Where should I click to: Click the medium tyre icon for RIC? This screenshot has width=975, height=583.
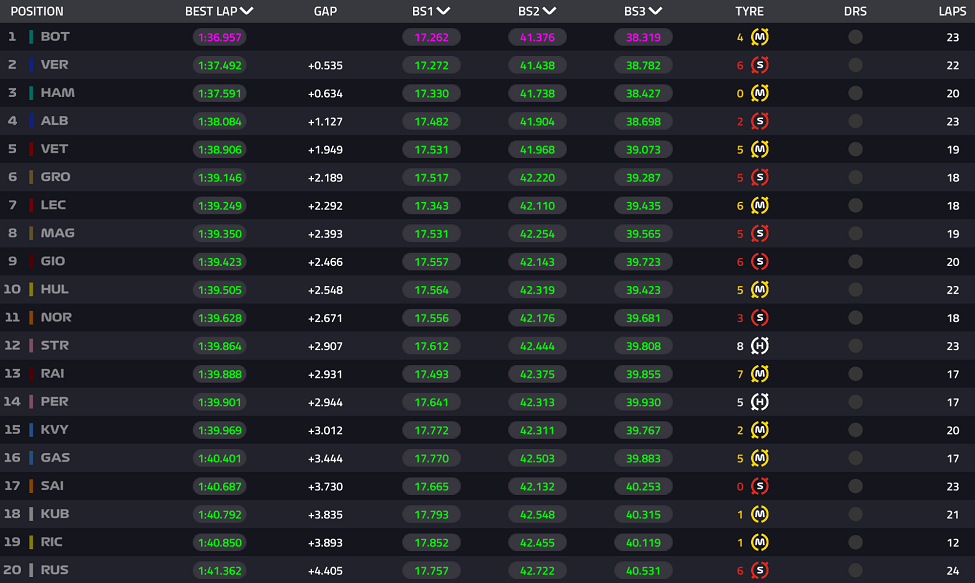pos(760,541)
